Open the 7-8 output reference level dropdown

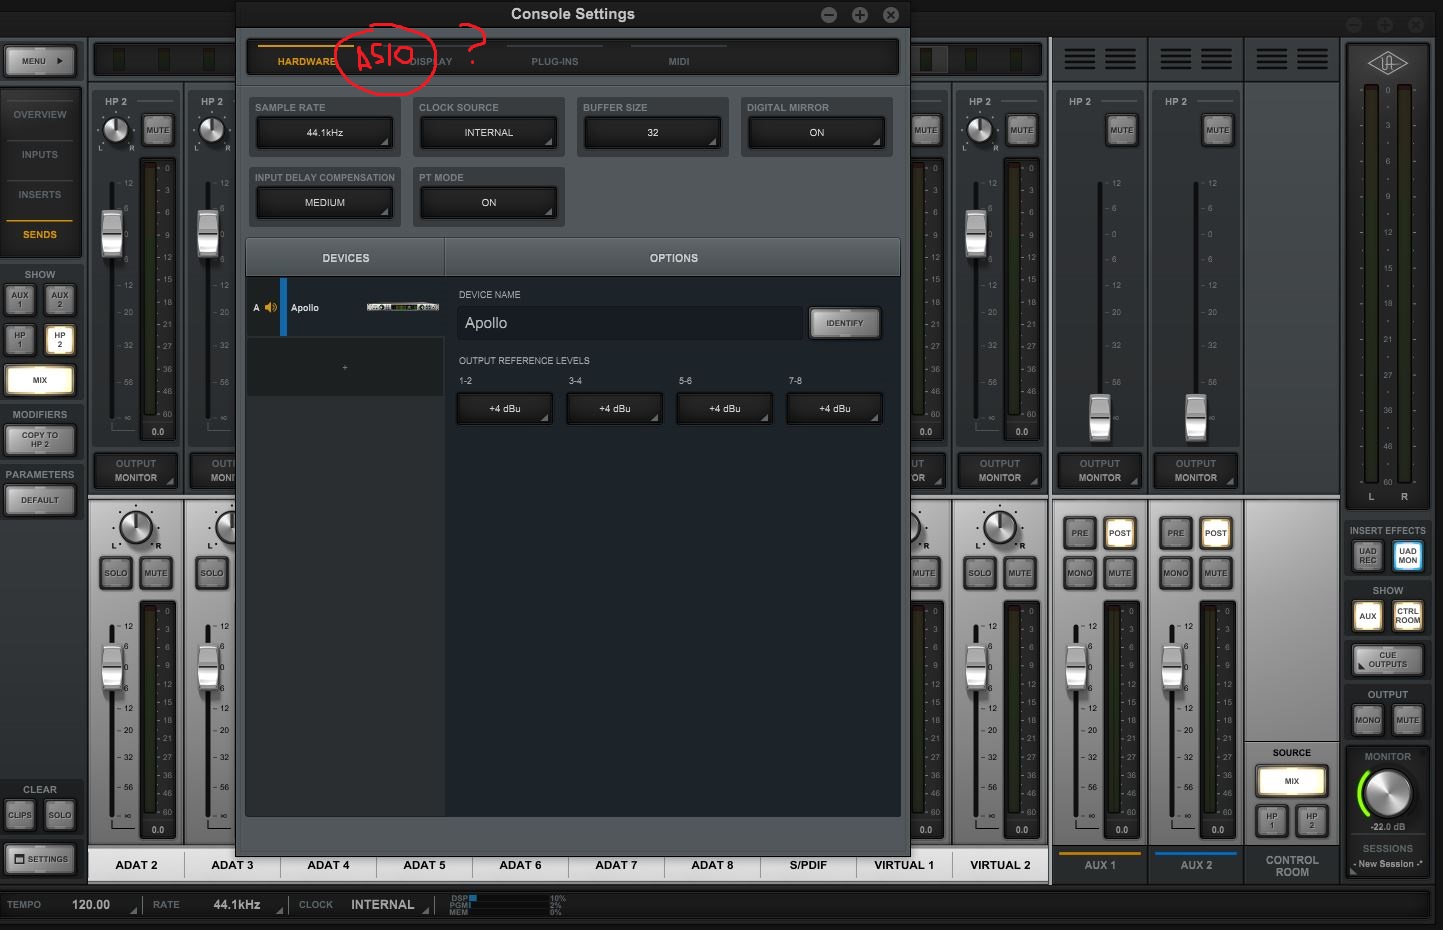835,408
